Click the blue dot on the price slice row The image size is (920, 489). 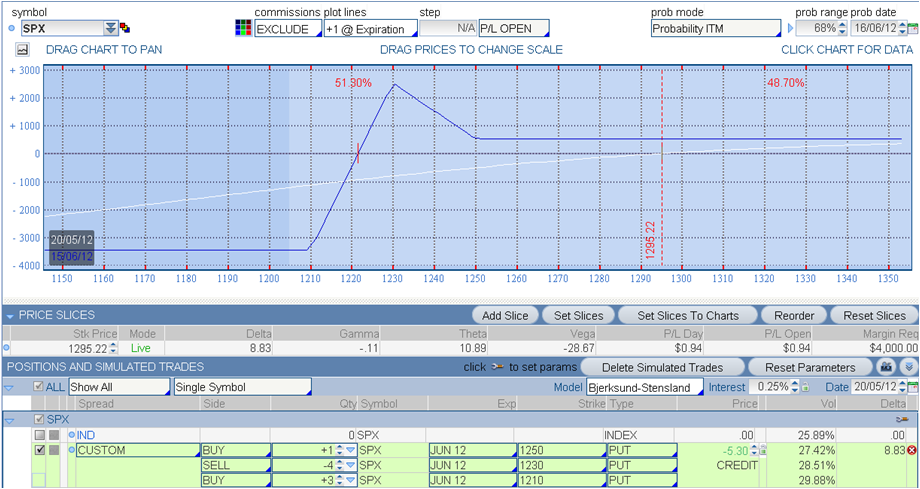click(x=6, y=348)
